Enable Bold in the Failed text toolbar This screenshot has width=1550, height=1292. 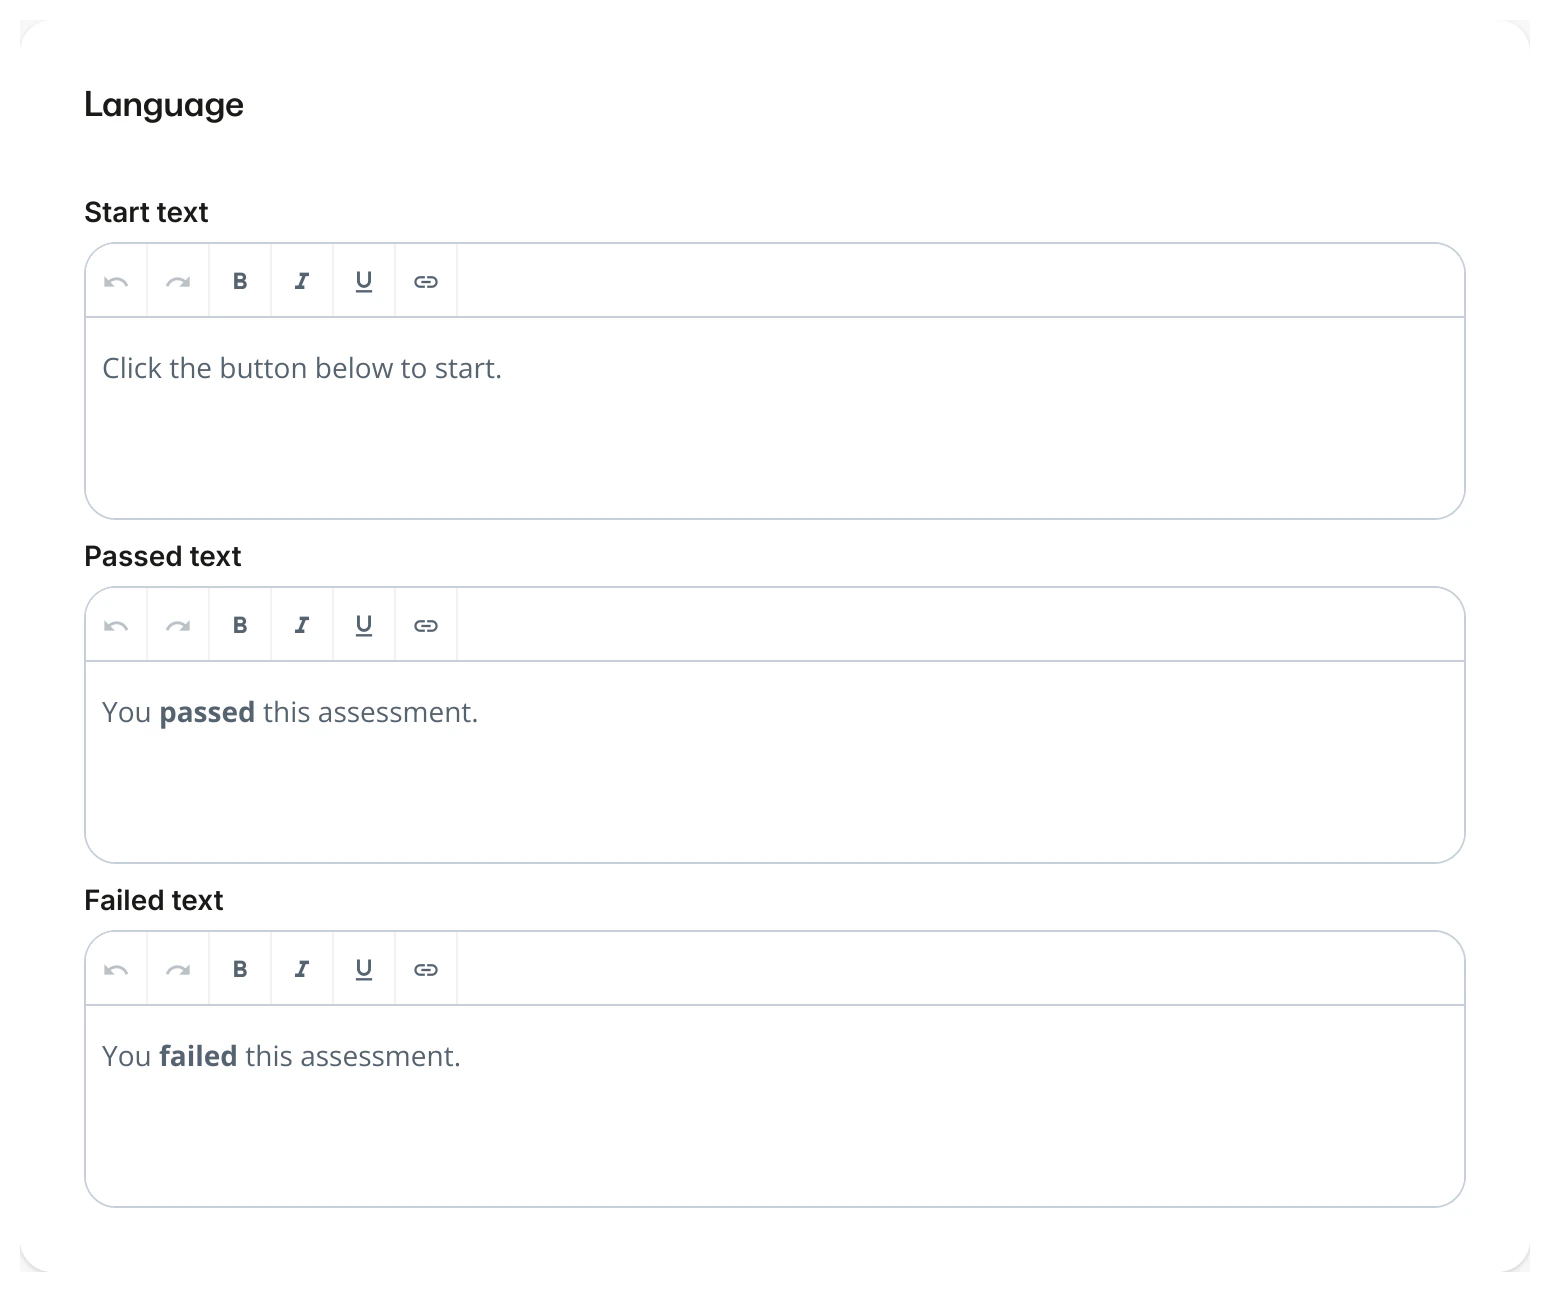click(x=239, y=968)
